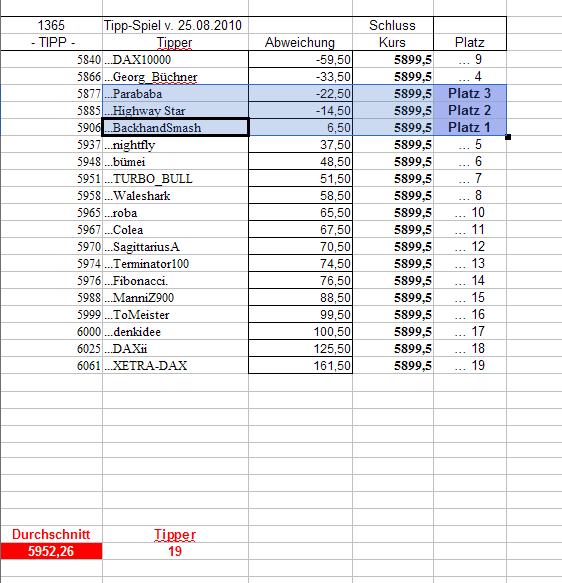This screenshot has width=562, height=583.
Task: Select the ...DAX10000 tipper cell
Action: pyautogui.click(x=175, y=59)
